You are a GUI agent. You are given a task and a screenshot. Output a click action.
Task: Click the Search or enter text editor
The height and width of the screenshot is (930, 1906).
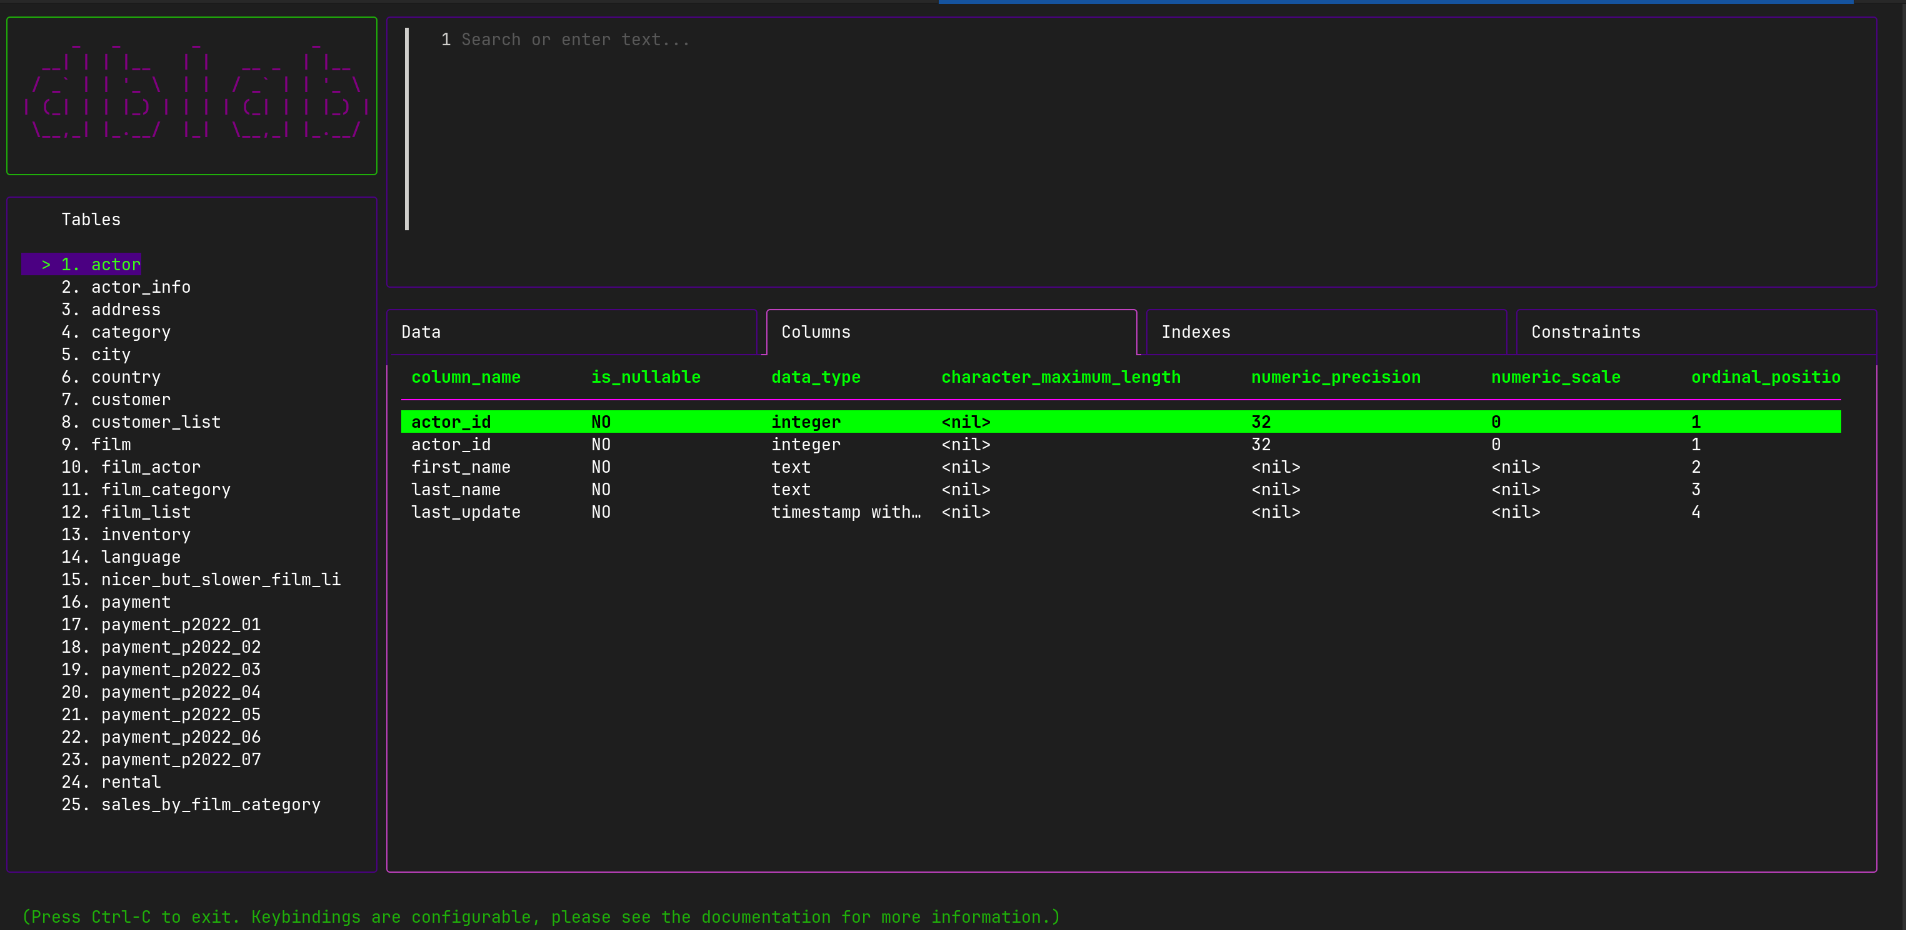coord(1130,152)
